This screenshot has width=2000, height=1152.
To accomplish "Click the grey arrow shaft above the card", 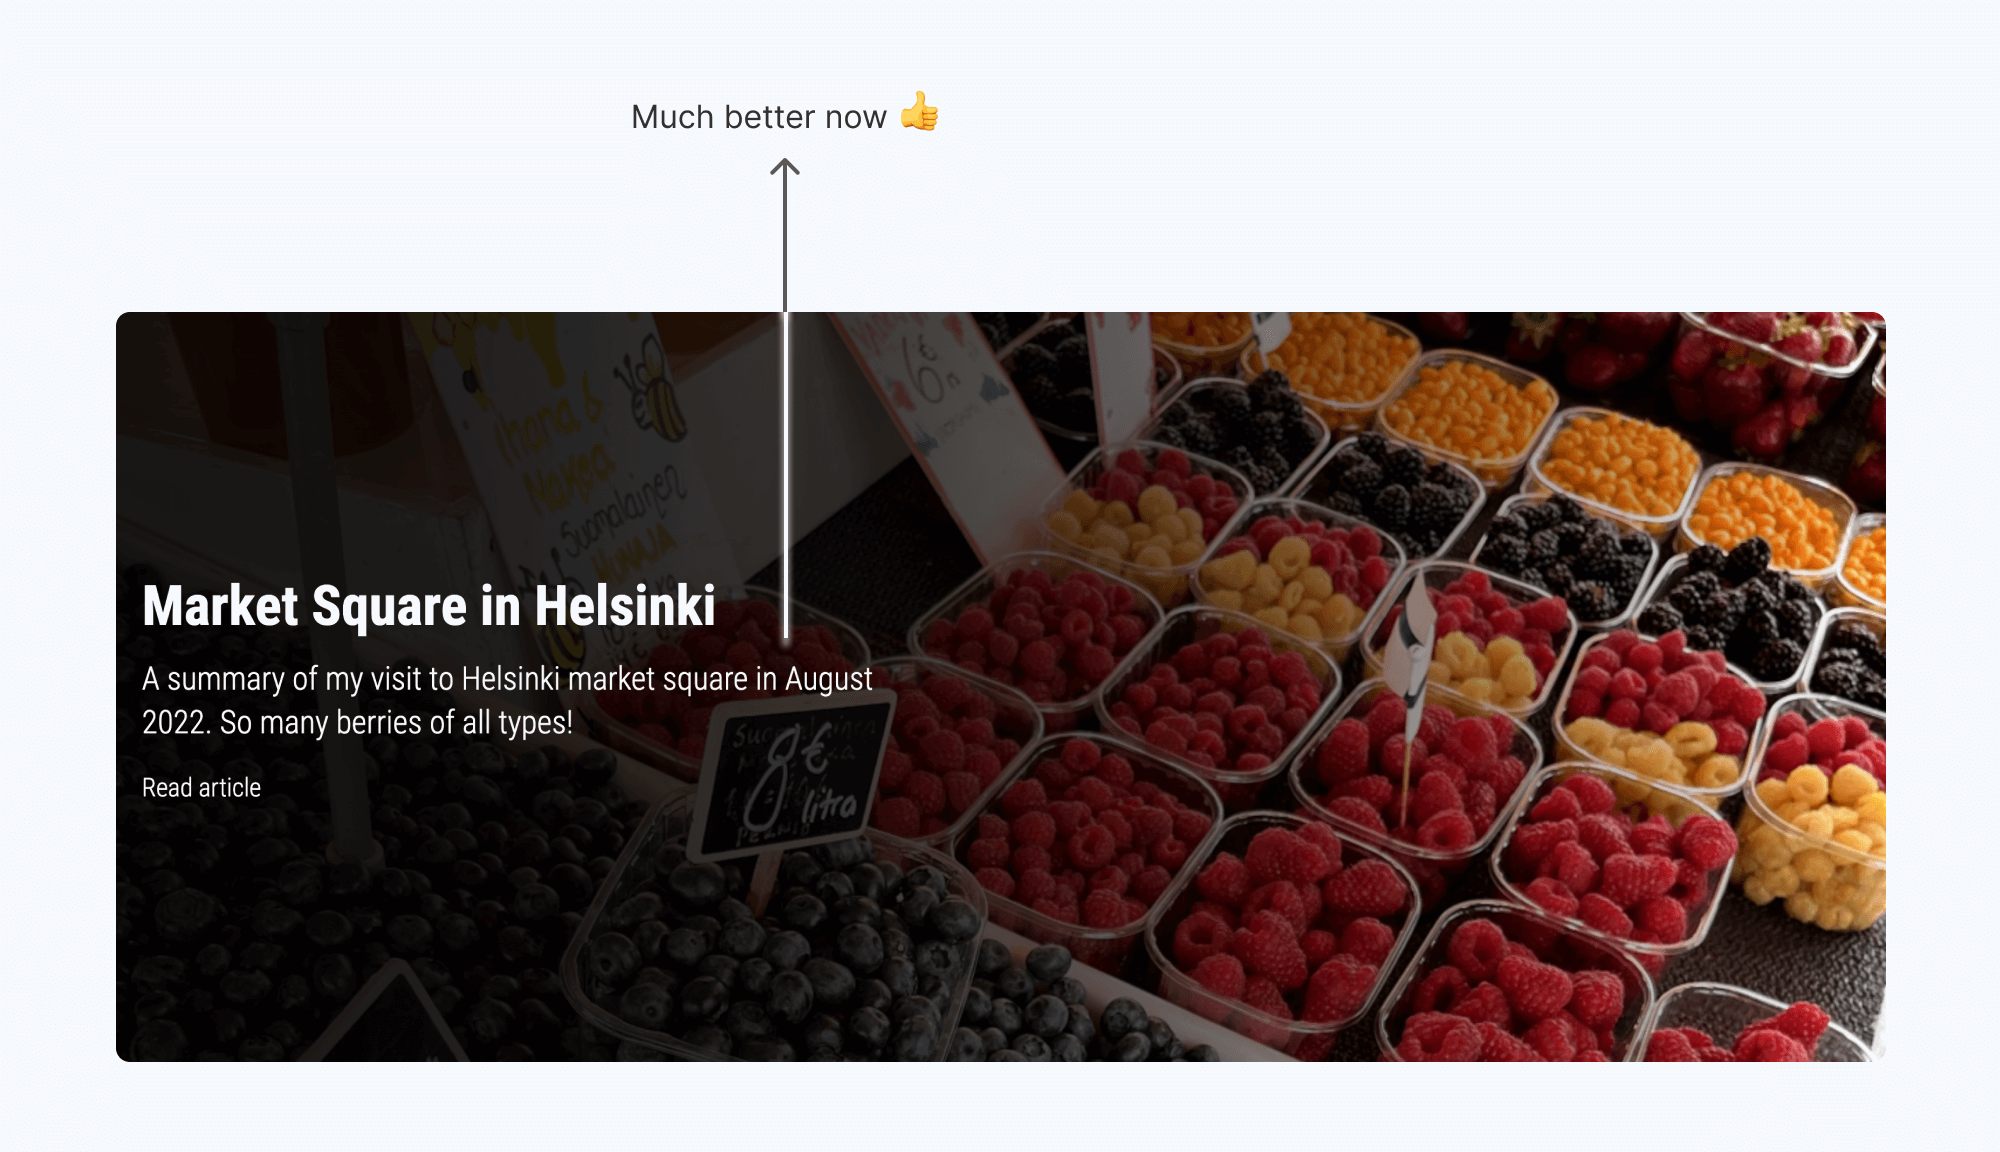I will [x=785, y=240].
